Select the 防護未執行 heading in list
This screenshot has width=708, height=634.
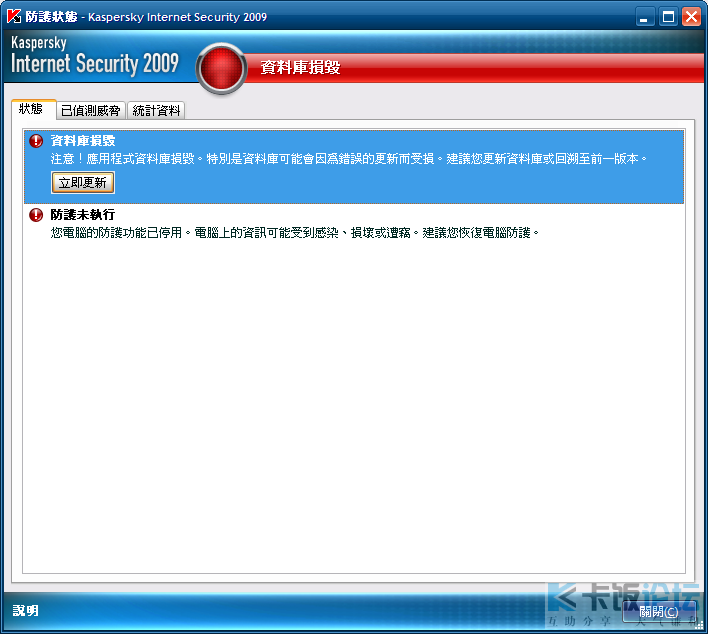click(x=83, y=214)
